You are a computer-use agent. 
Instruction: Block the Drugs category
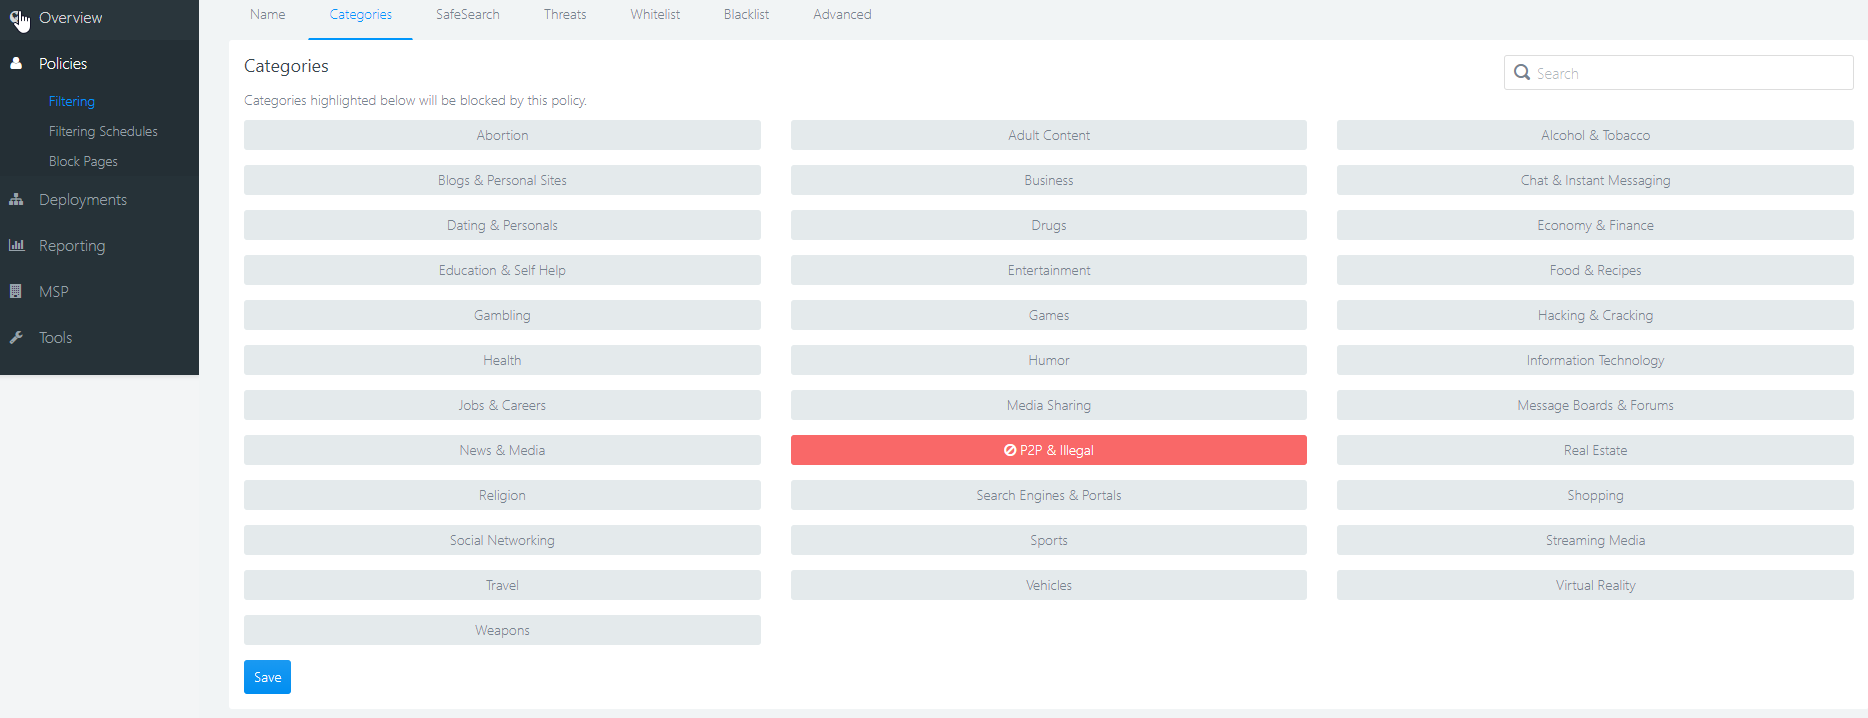[1049, 225]
